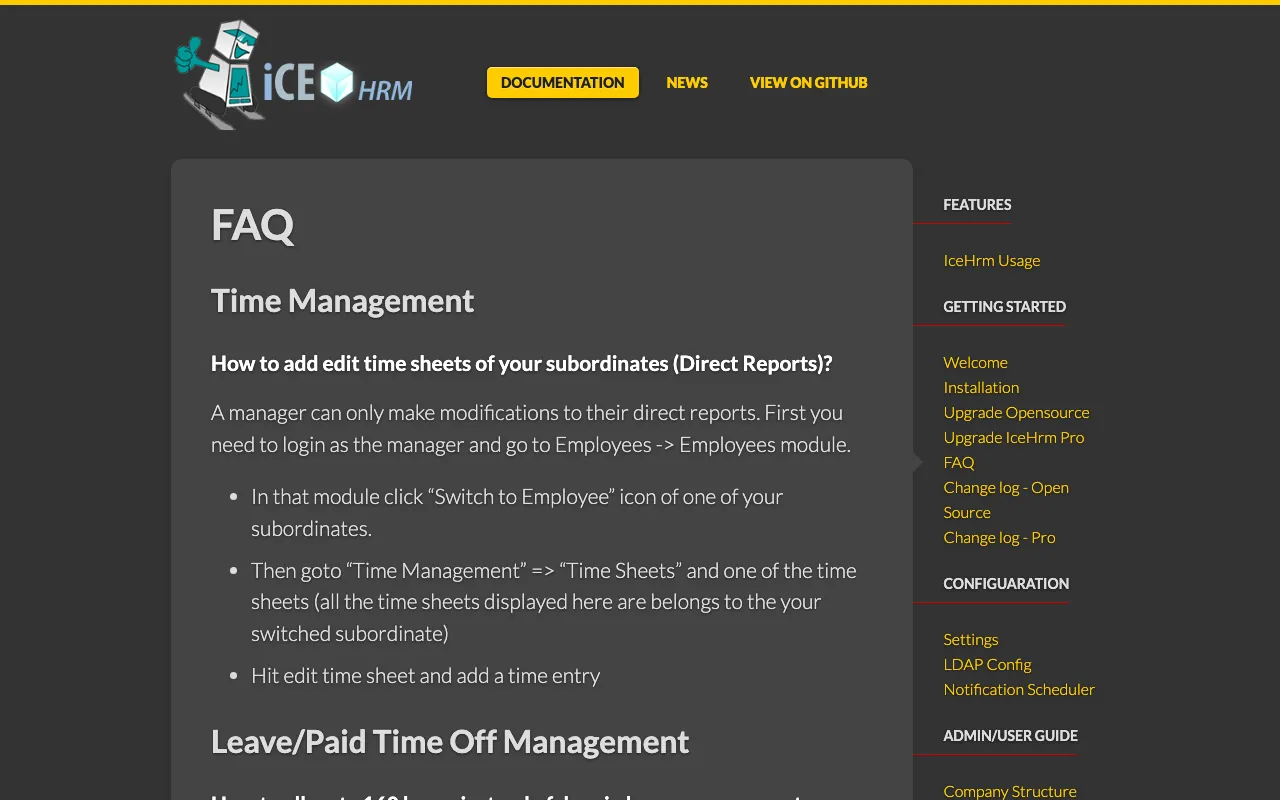Screen dimensions: 1280x800
Task: Open Upgrade IceHrm Pro page
Action: click(x=1014, y=438)
